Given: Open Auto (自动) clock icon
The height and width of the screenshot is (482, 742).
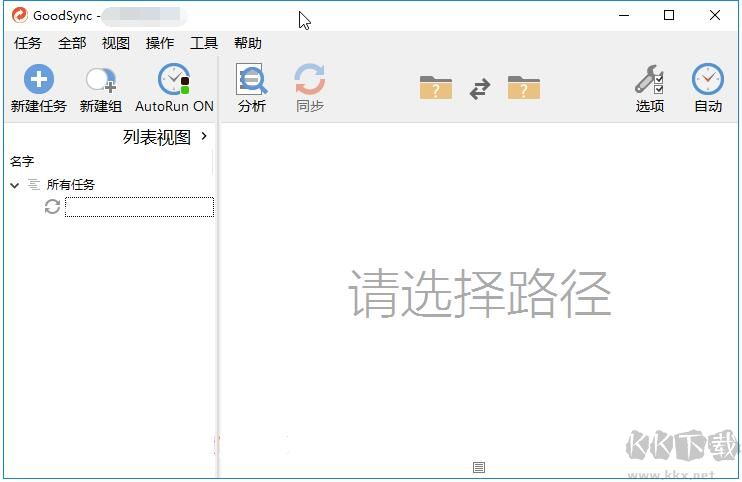Looking at the screenshot, I should (x=707, y=79).
